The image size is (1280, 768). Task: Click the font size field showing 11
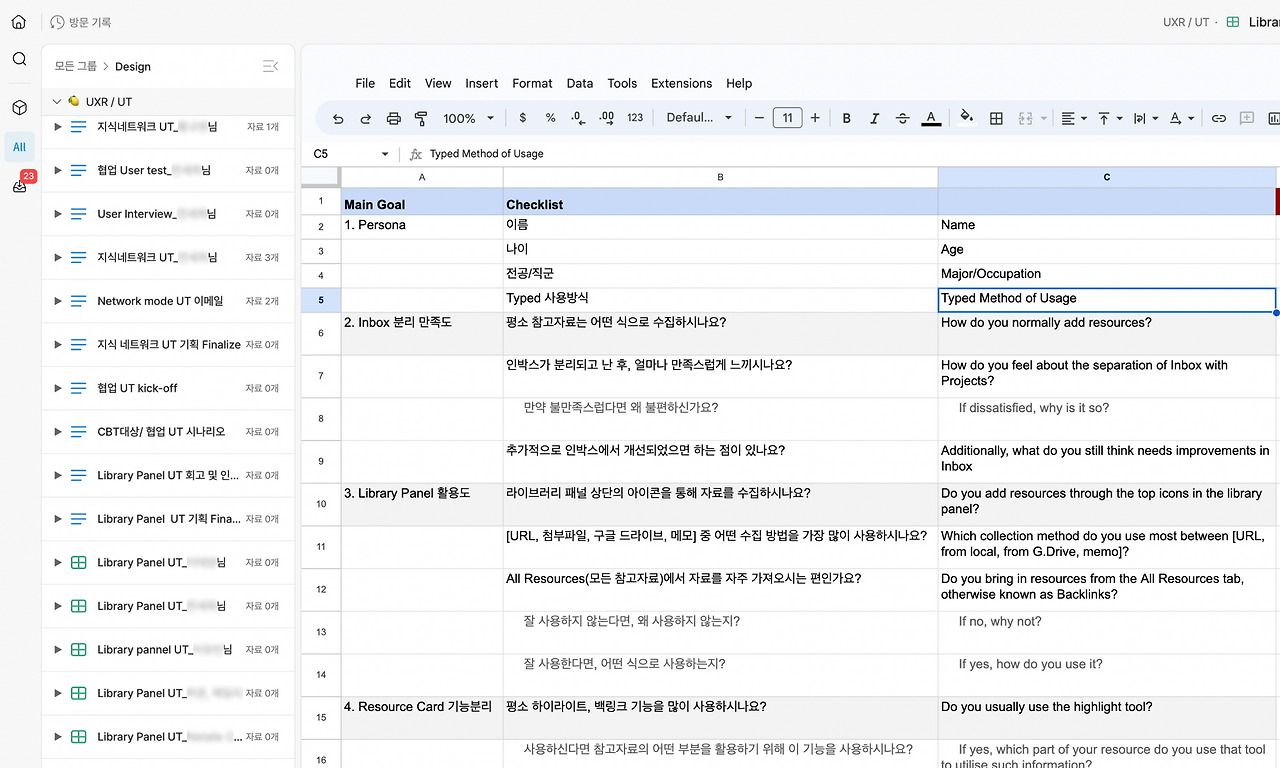(x=787, y=118)
